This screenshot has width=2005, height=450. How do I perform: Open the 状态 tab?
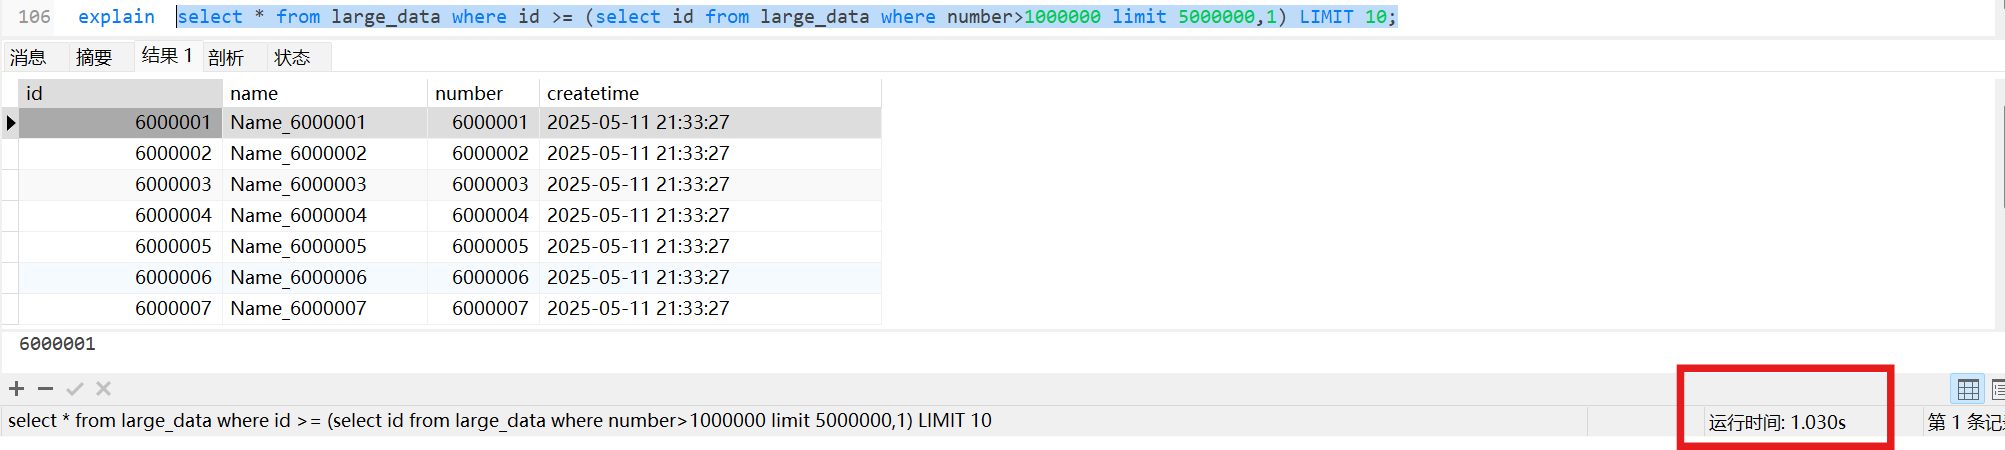[292, 58]
